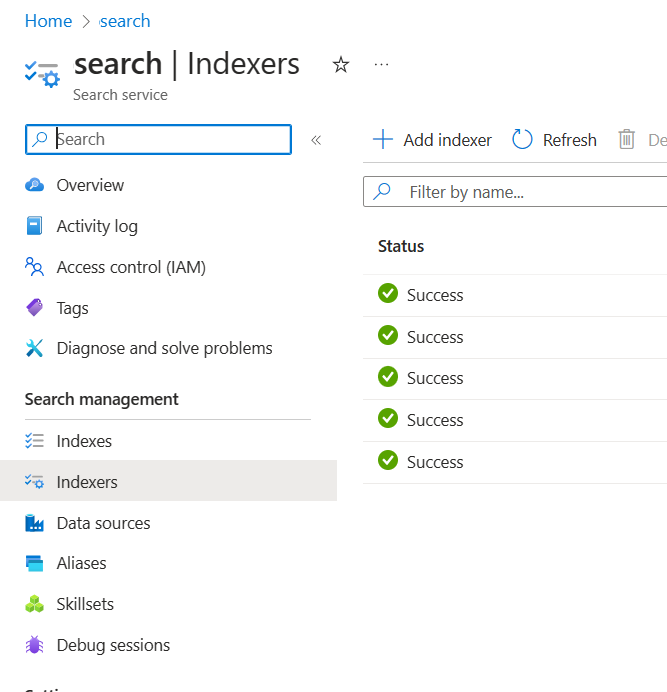Click the favorite star icon

(341, 65)
